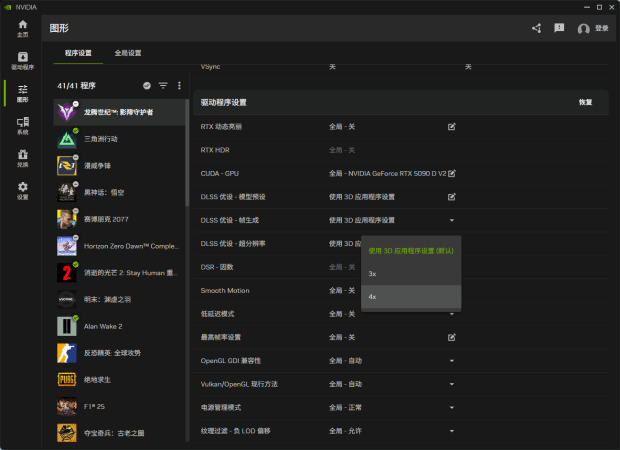This screenshot has width=620, height=450.
Task: Click the 赛博朋克 2077 game icon
Action: click(x=67, y=219)
